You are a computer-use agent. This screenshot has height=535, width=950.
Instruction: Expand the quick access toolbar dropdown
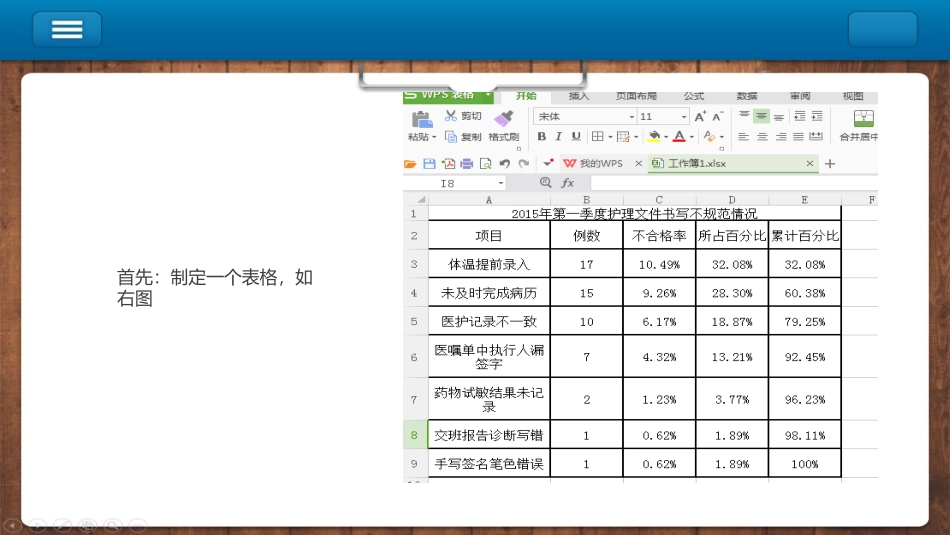pyautogui.click(x=548, y=163)
